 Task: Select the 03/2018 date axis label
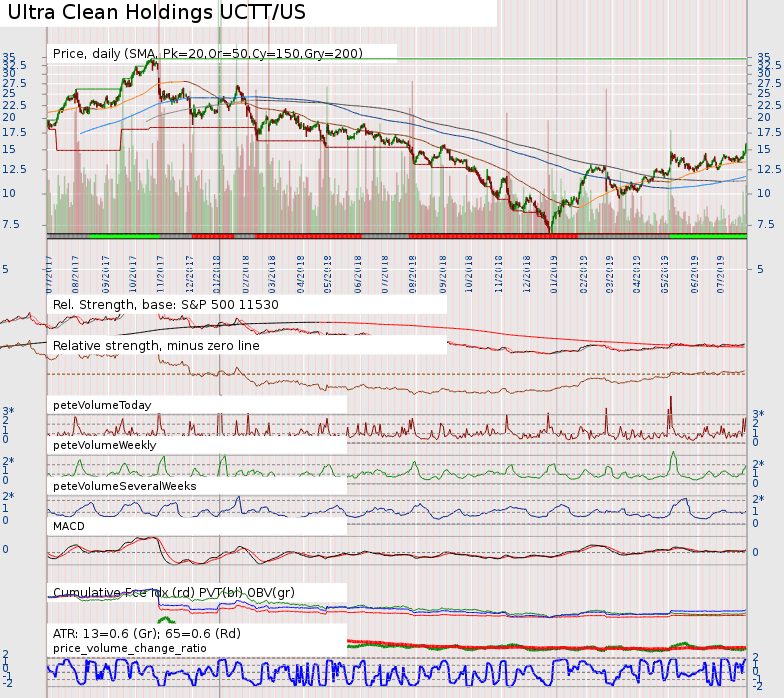click(272, 274)
